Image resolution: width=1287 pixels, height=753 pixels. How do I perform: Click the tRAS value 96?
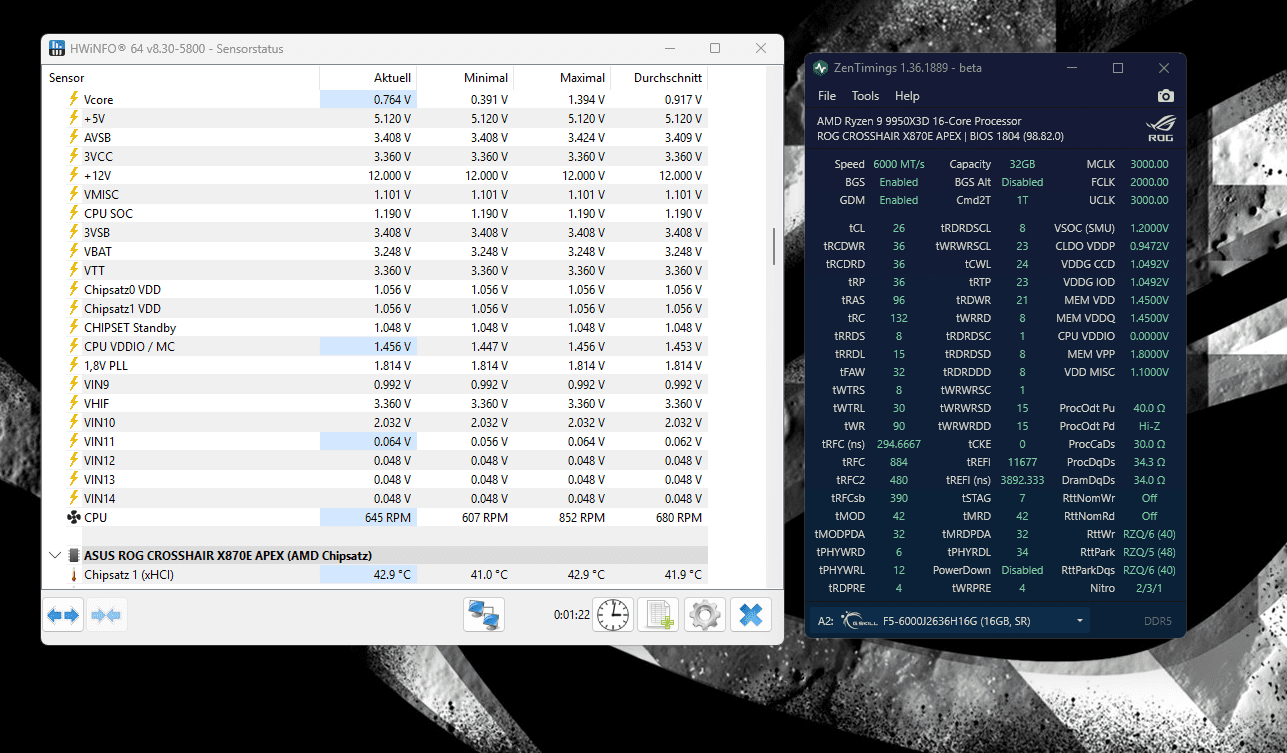[x=899, y=300]
